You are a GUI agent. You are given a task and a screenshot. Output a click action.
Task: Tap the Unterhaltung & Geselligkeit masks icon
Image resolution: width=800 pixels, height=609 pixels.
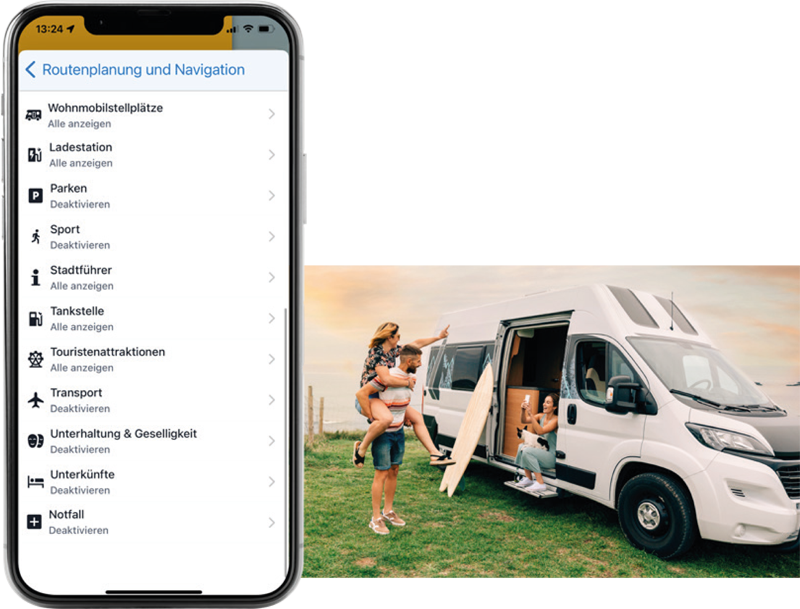click(35, 441)
